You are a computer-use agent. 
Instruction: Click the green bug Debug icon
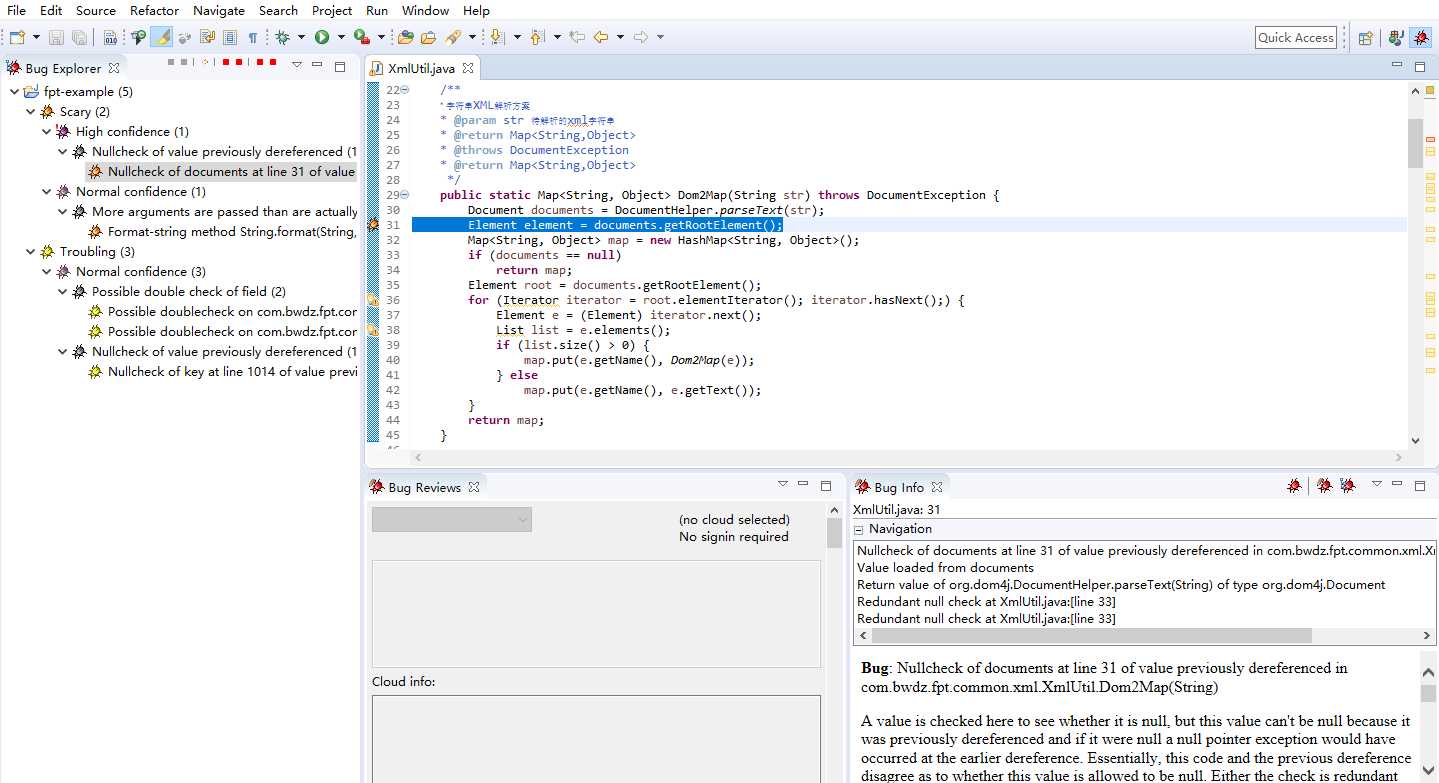click(x=283, y=37)
